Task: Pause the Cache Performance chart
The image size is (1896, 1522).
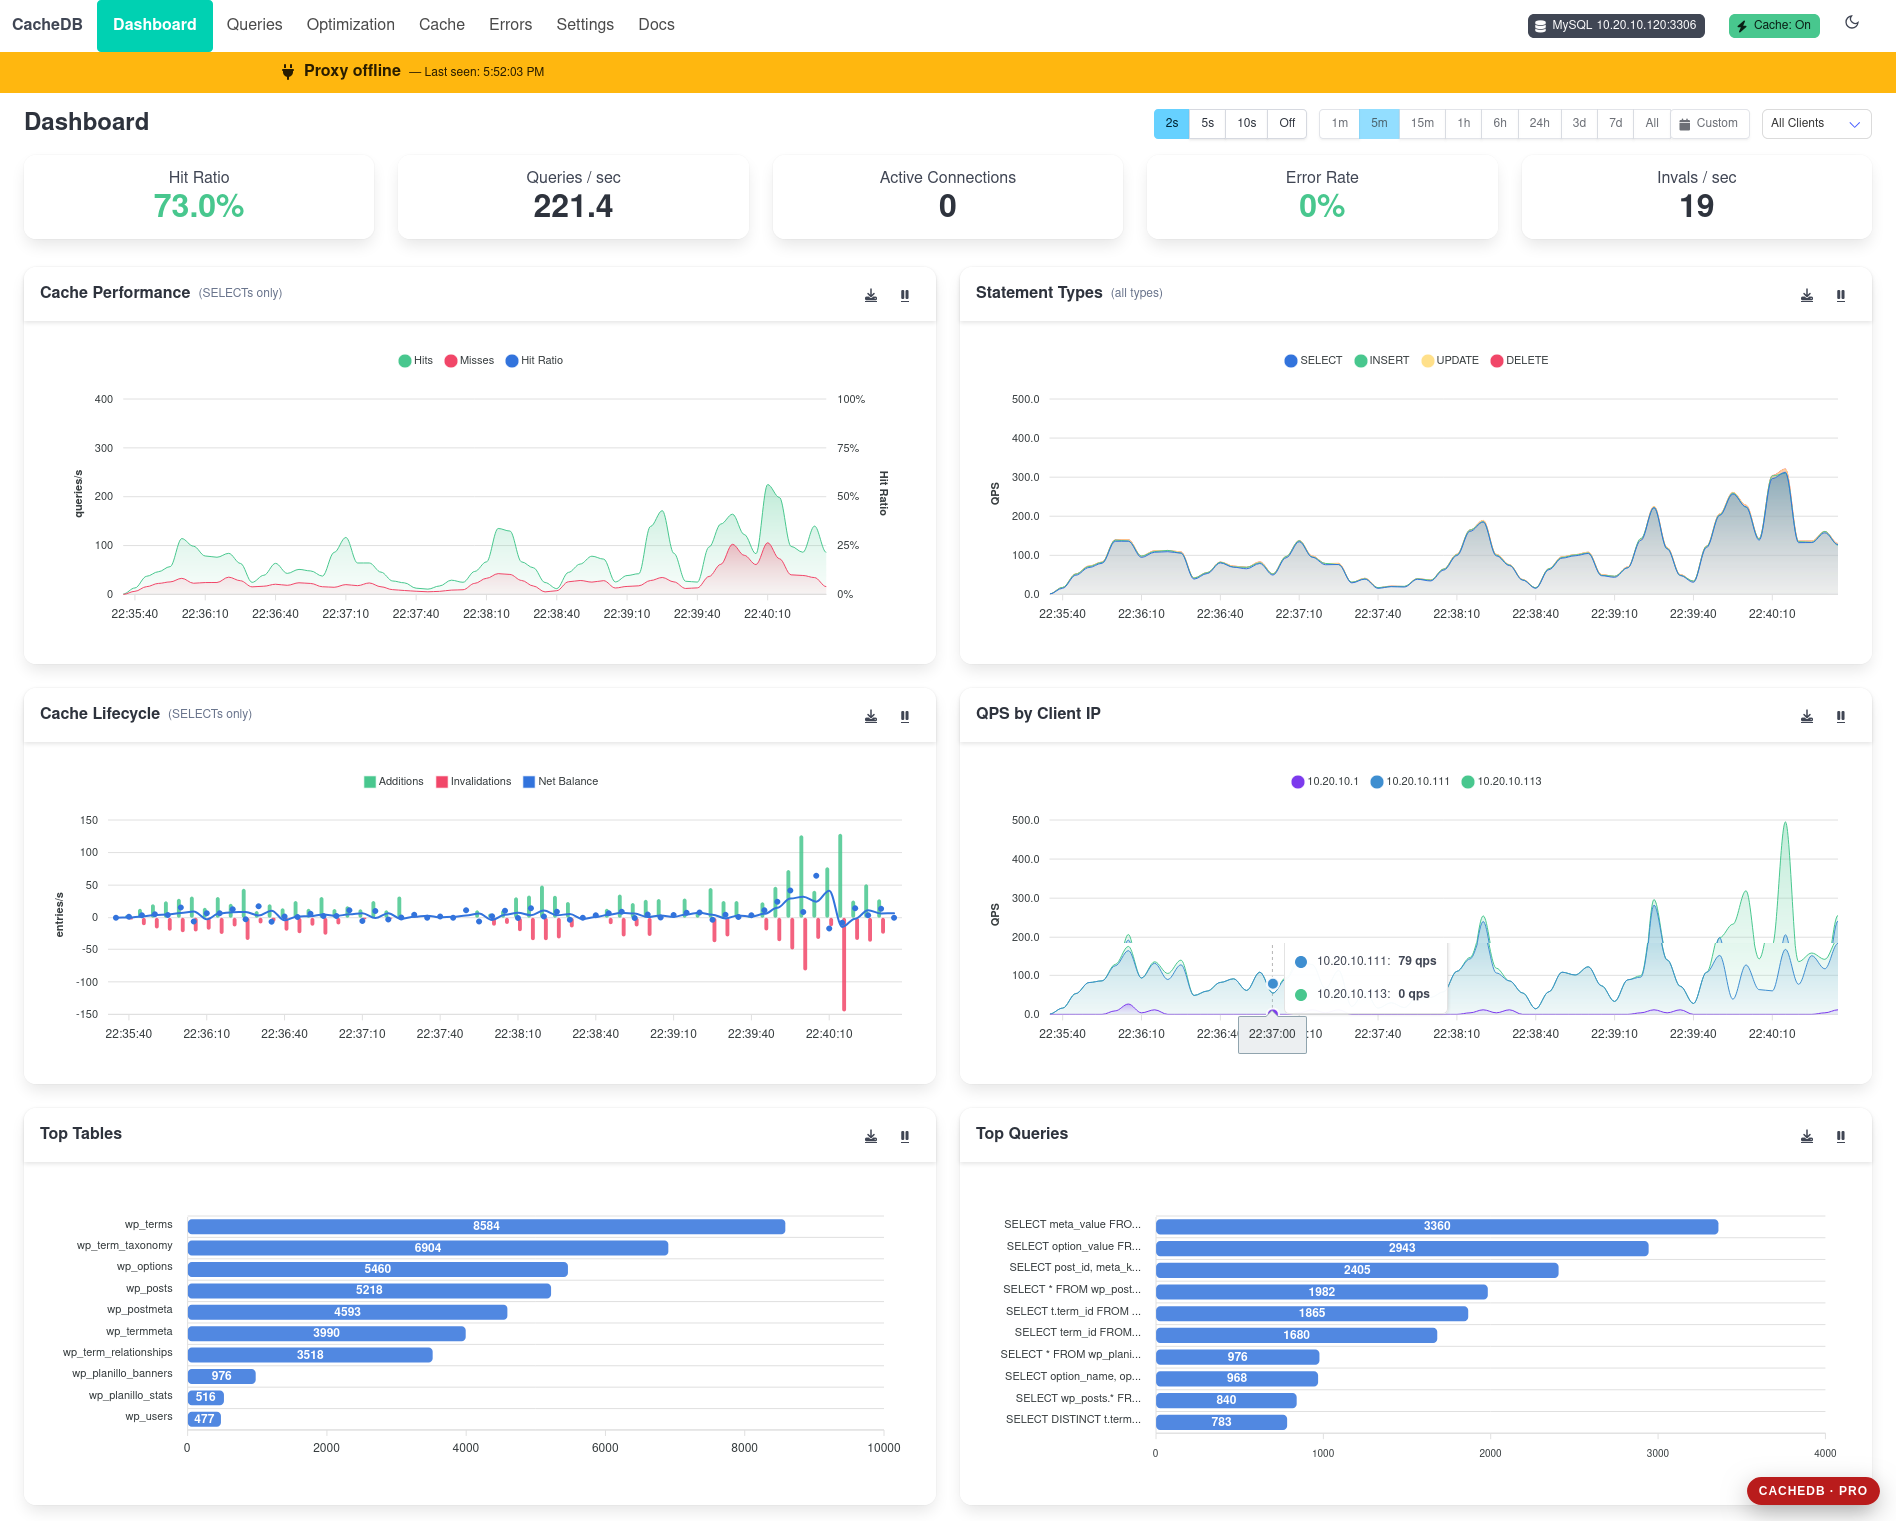Action: pos(905,295)
